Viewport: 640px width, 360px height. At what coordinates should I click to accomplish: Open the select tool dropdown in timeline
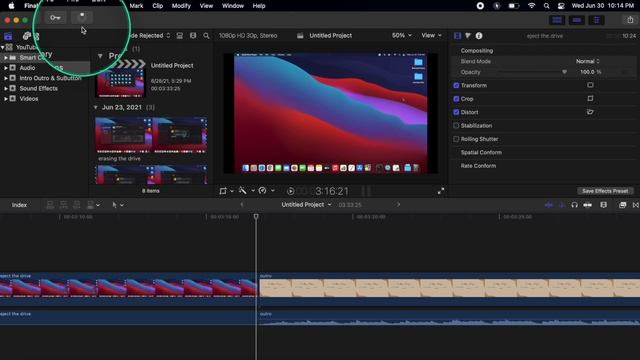[x=118, y=205]
